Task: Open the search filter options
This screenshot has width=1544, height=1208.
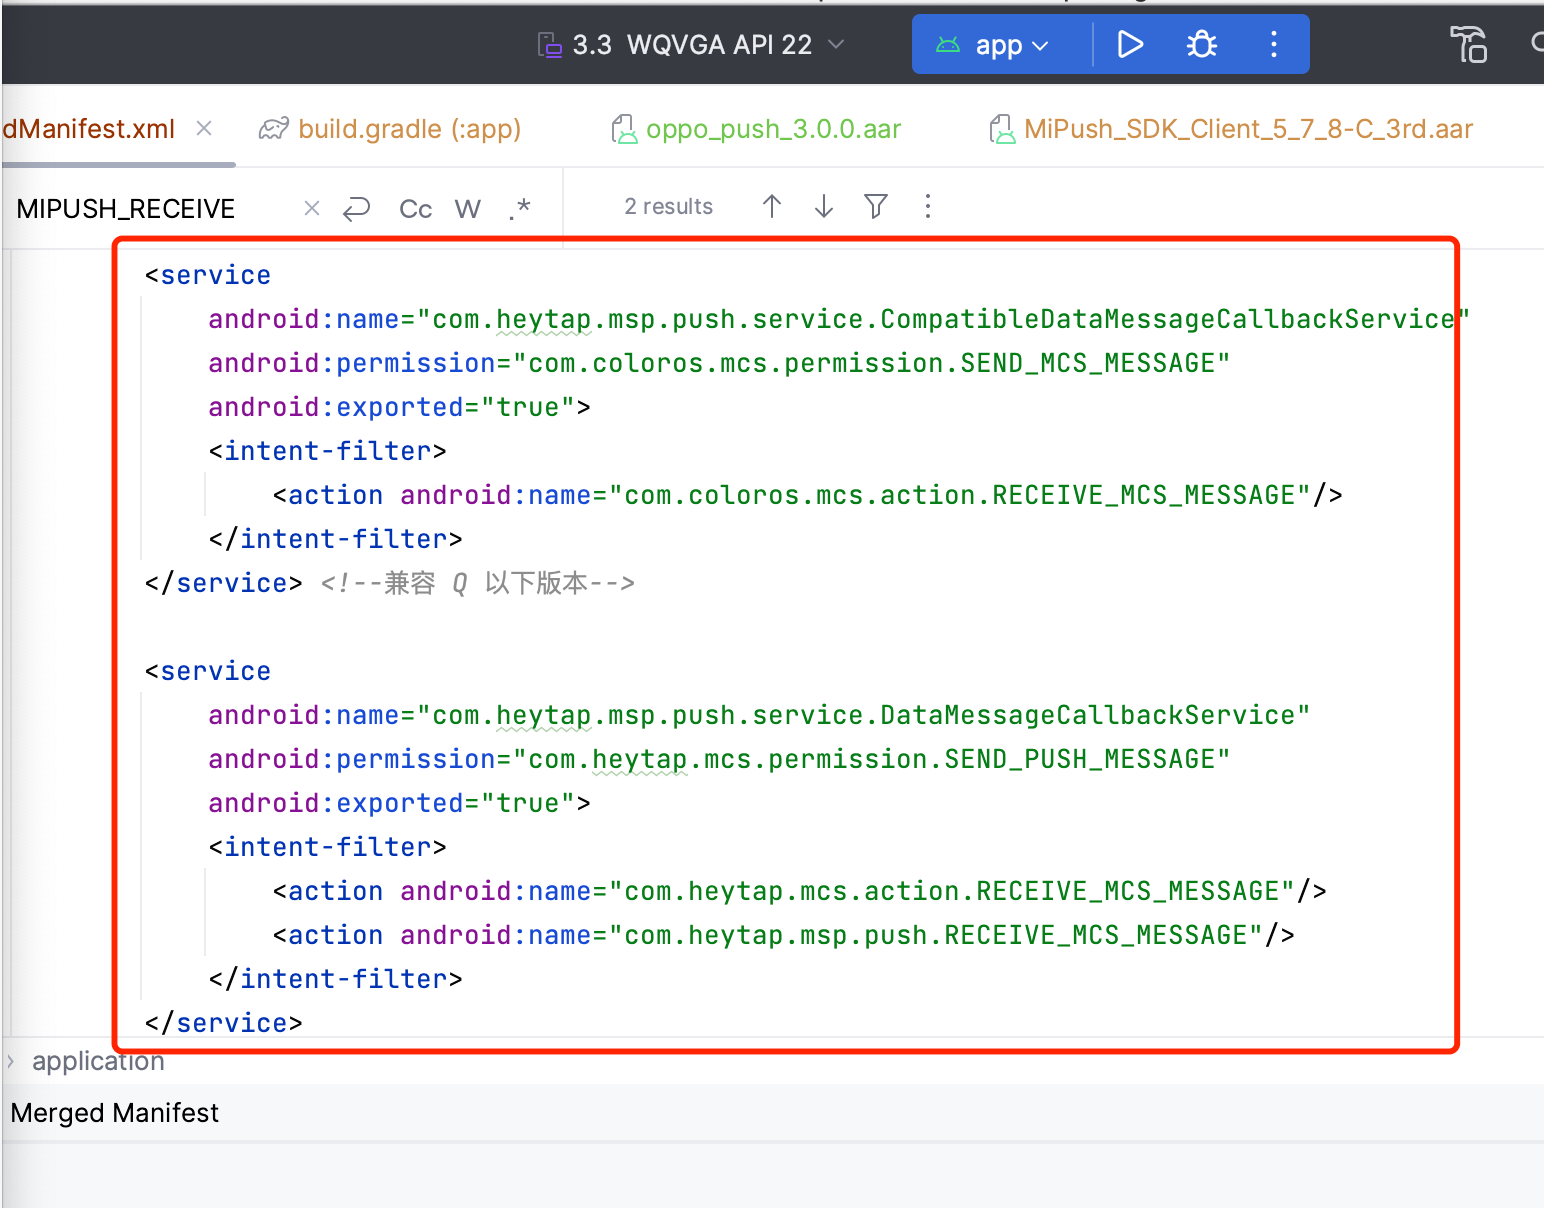Action: pos(876,206)
